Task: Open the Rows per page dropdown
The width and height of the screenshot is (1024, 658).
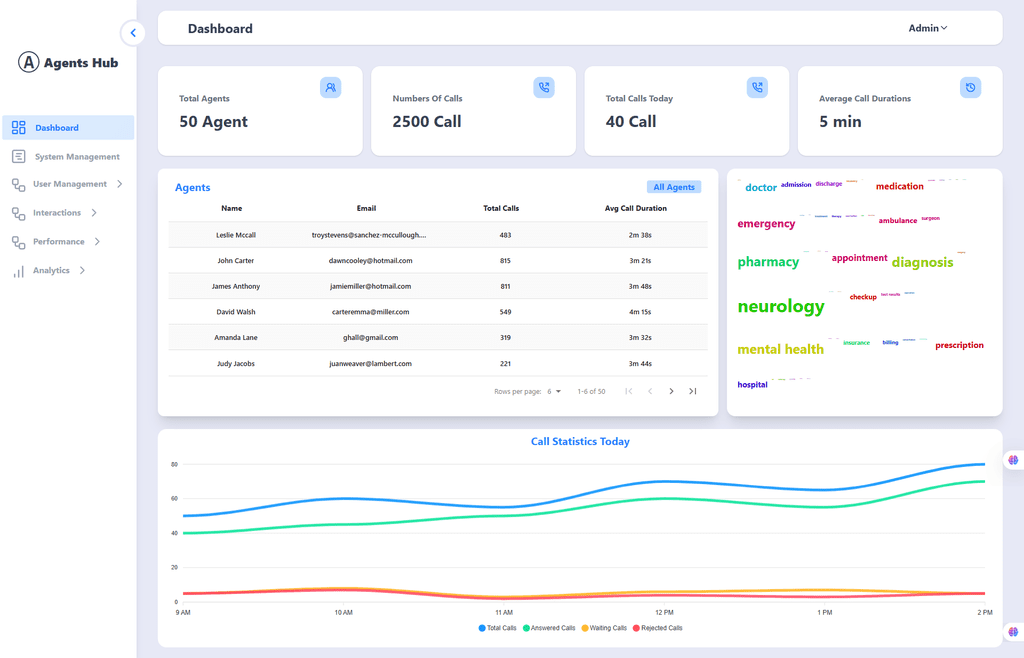Action: [x=554, y=391]
